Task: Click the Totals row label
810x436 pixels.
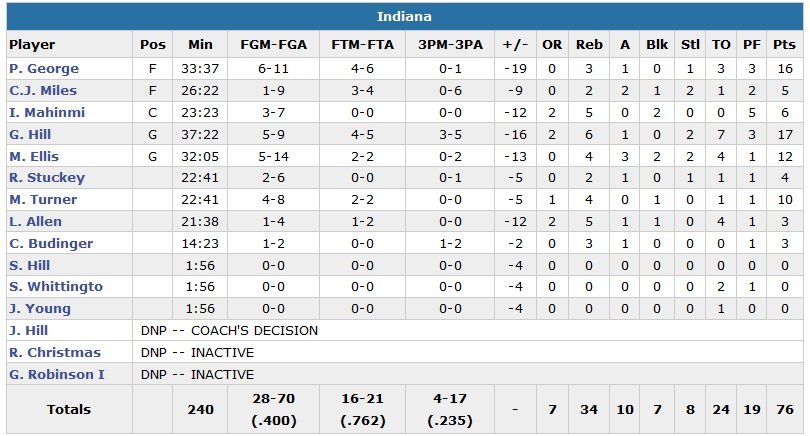Action: 68,409
